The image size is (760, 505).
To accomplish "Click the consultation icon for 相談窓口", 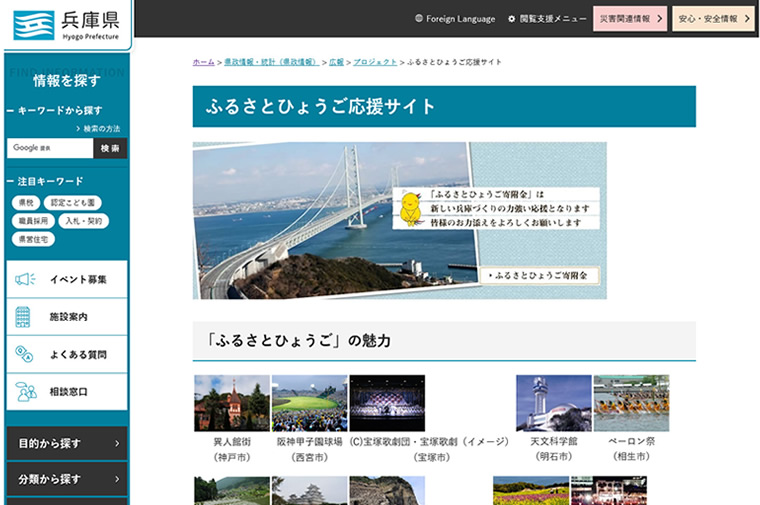I will (25, 392).
